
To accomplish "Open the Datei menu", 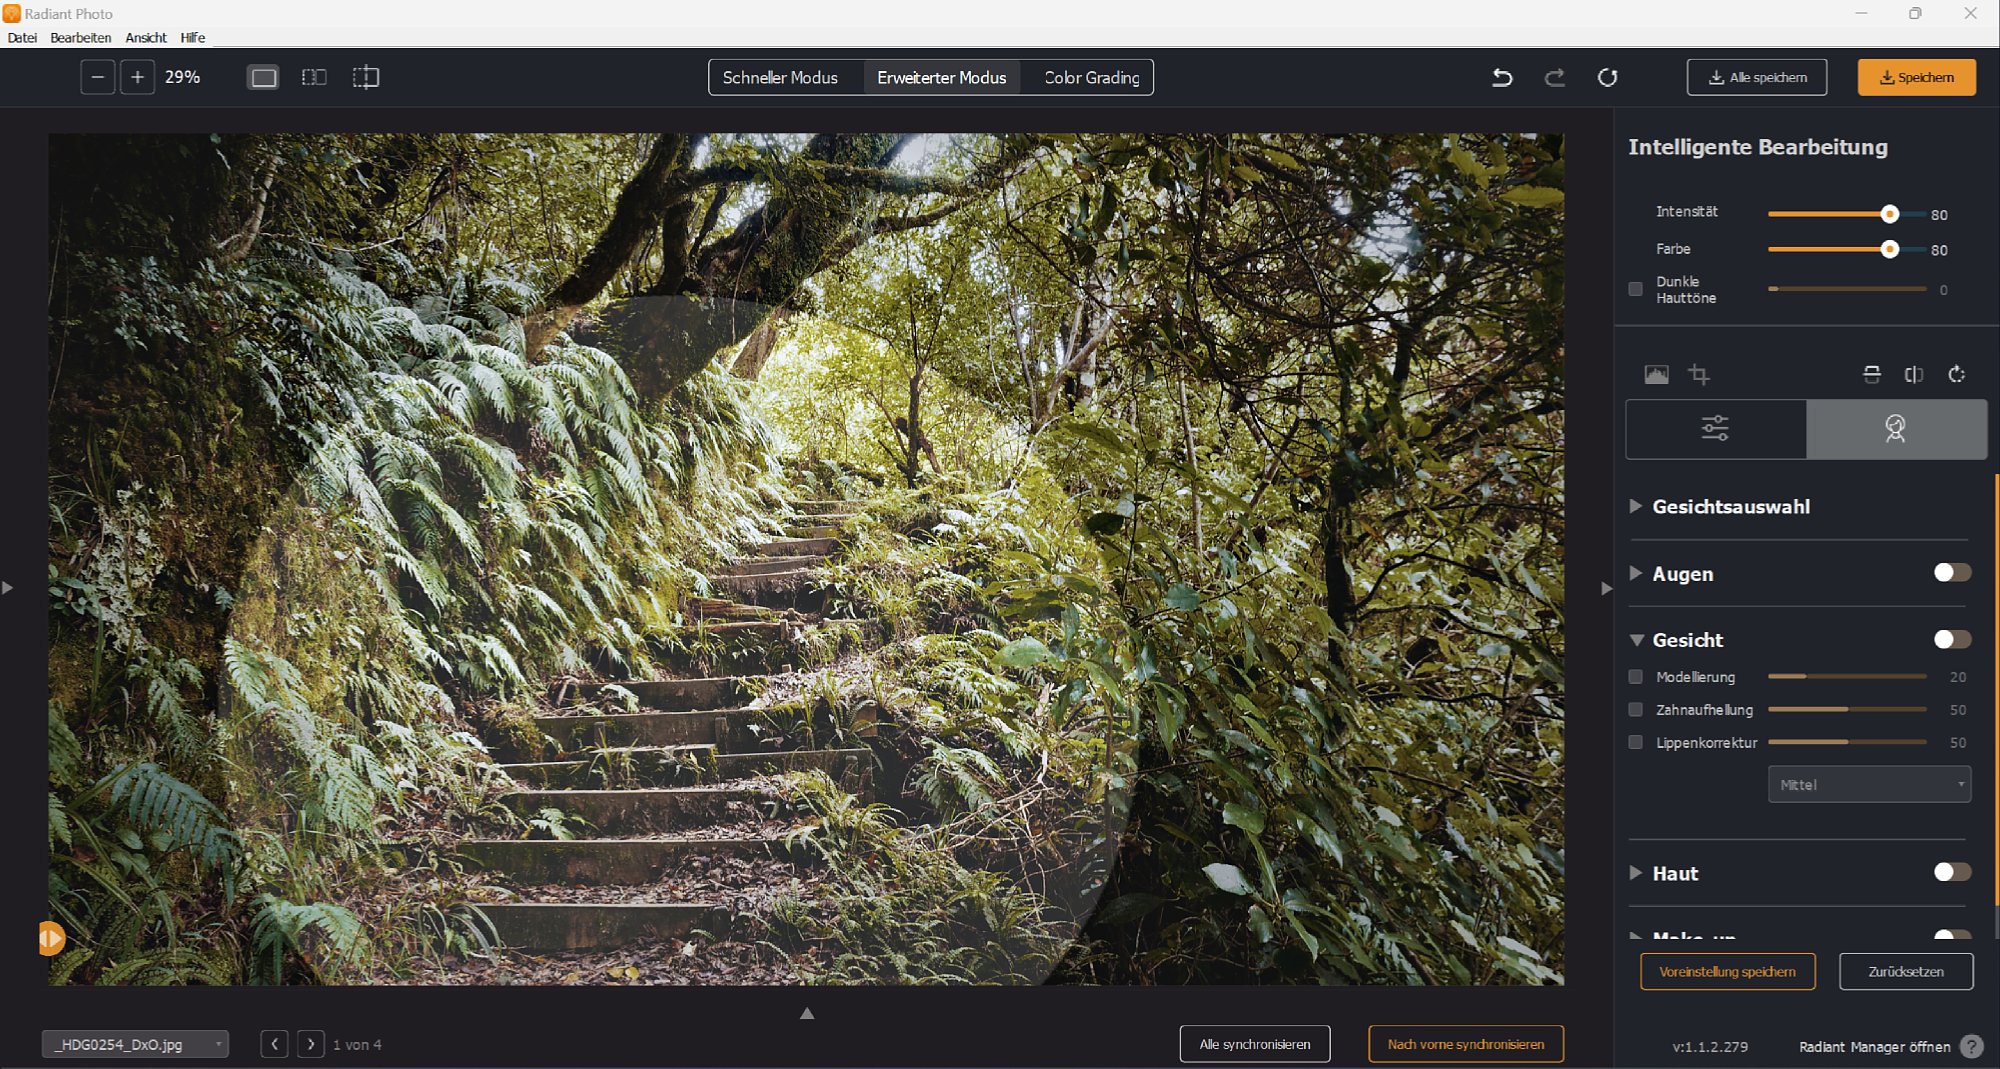I will pos(22,38).
